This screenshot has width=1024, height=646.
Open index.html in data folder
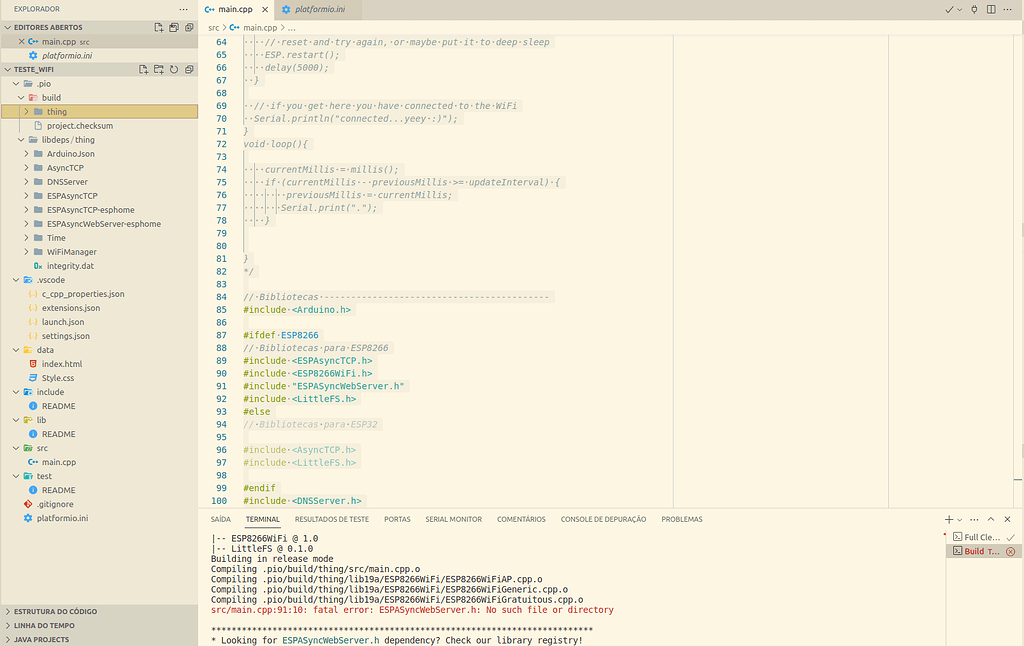99,364
